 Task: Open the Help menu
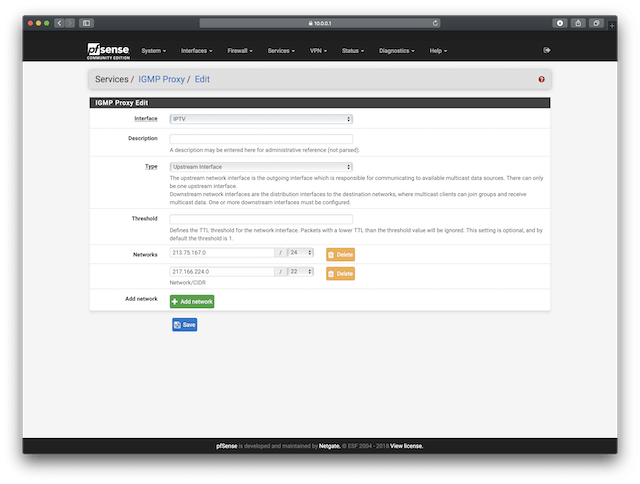click(438, 51)
